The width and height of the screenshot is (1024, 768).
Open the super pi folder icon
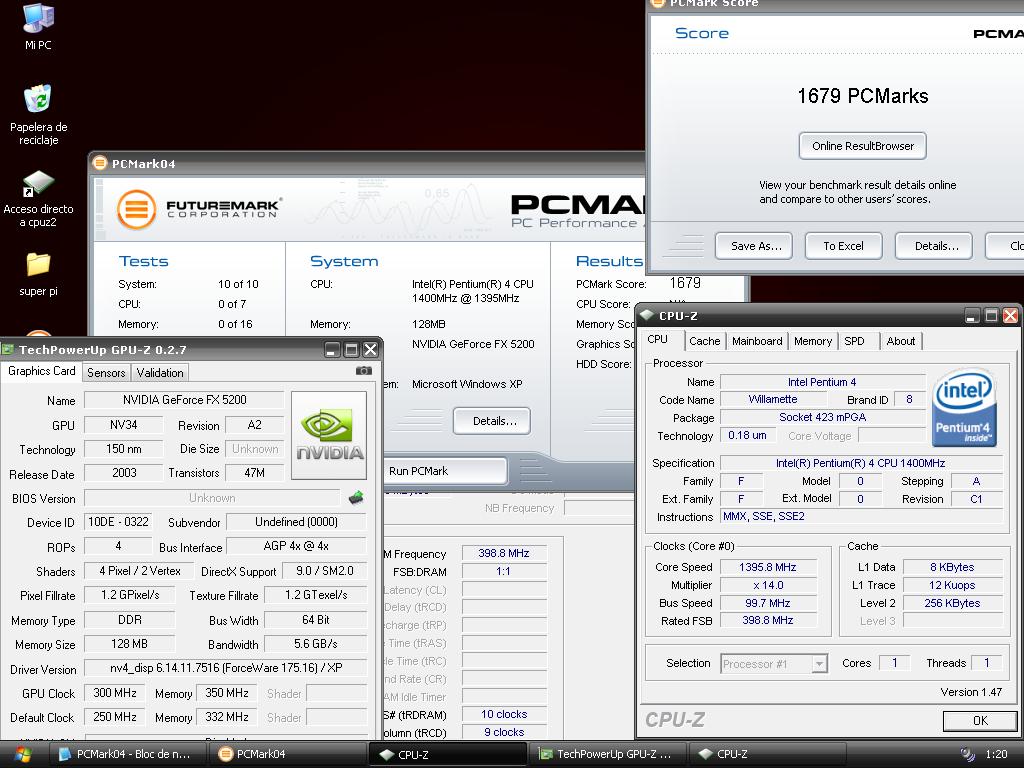pyautogui.click(x=38, y=264)
